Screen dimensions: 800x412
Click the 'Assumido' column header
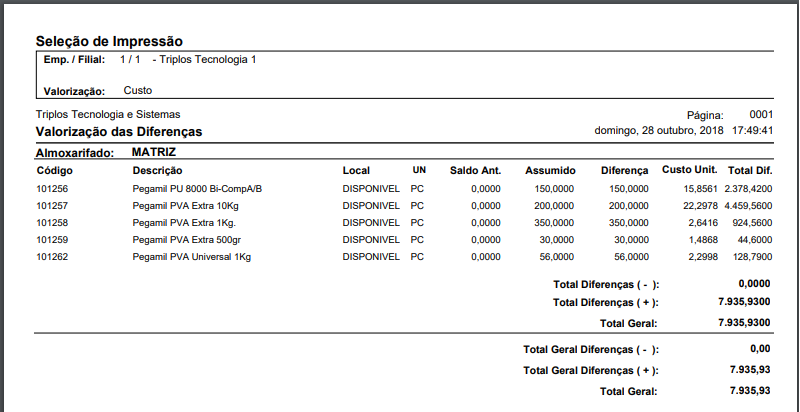pos(550,170)
